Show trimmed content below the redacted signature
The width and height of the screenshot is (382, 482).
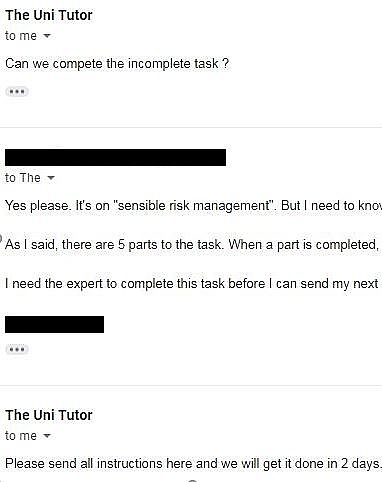coord(17,350)
